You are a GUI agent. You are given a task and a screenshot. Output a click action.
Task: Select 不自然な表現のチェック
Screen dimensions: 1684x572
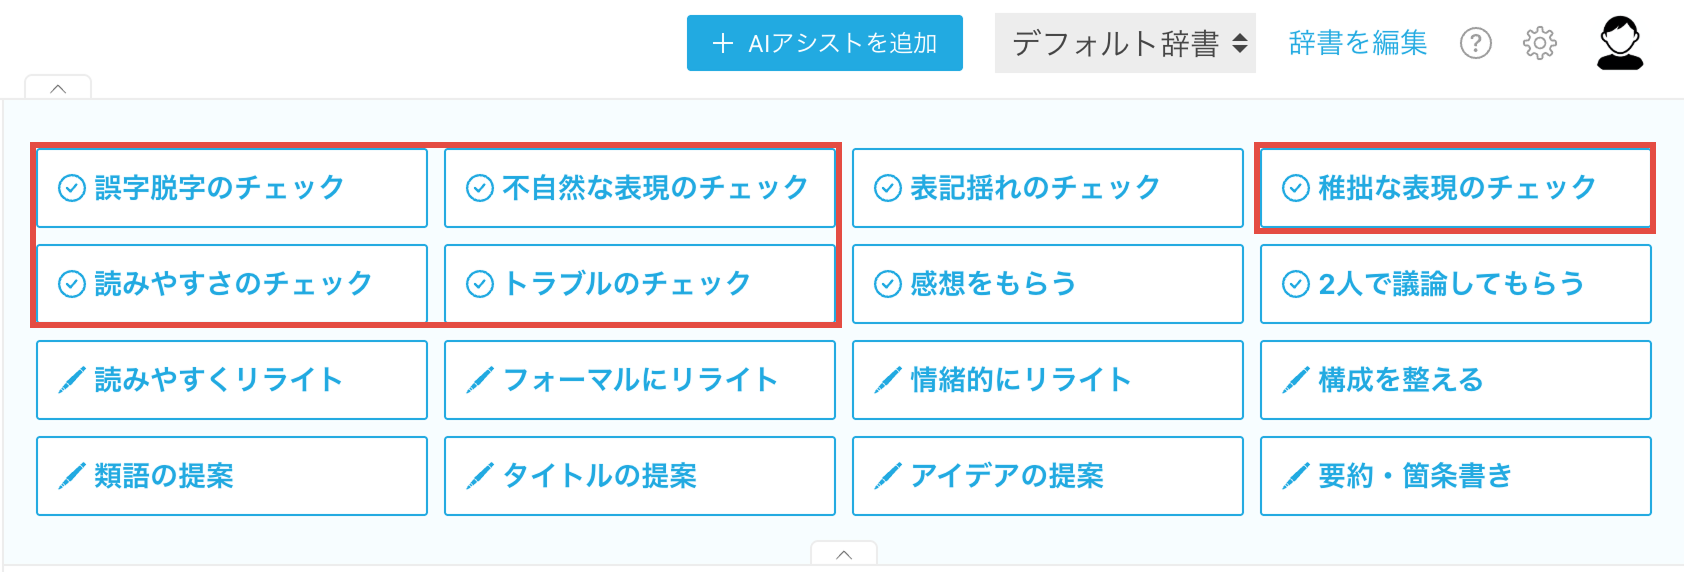[x=640, y=188]
